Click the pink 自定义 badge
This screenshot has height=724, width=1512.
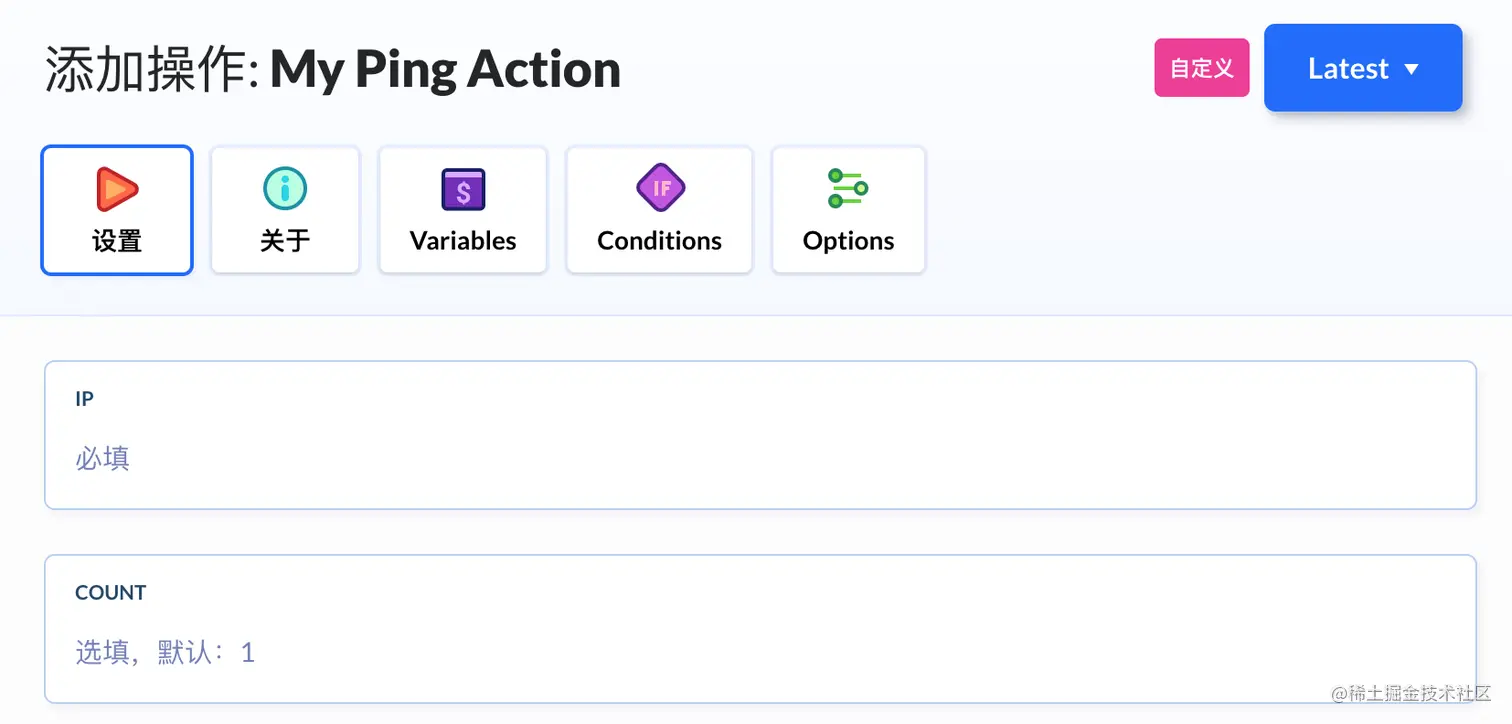tap(1202, 68)
